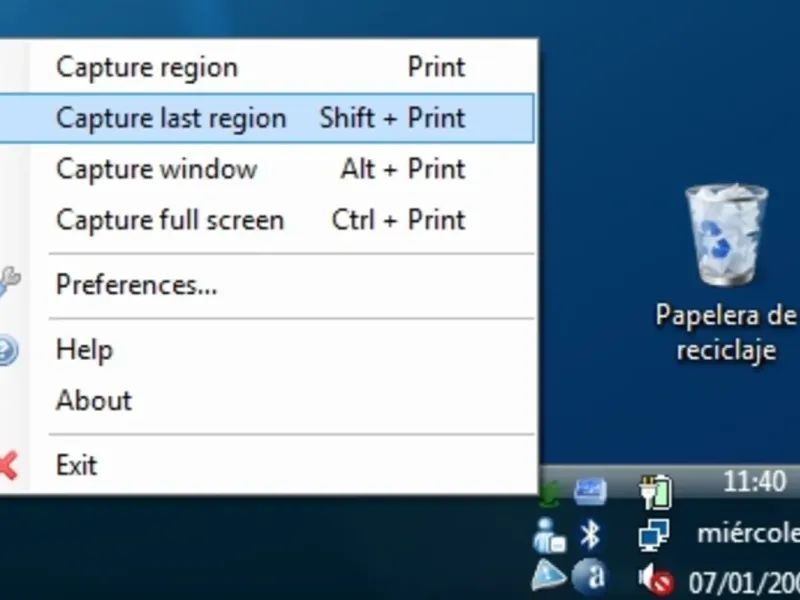Click the round 'a' tray icon
This screenshot has width=800, height=600.
coord(590,577)
